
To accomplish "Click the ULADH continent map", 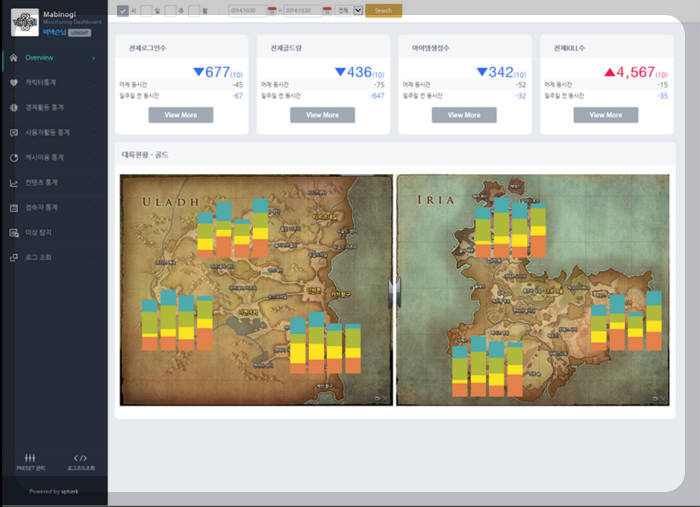I will tap(256, 290).
